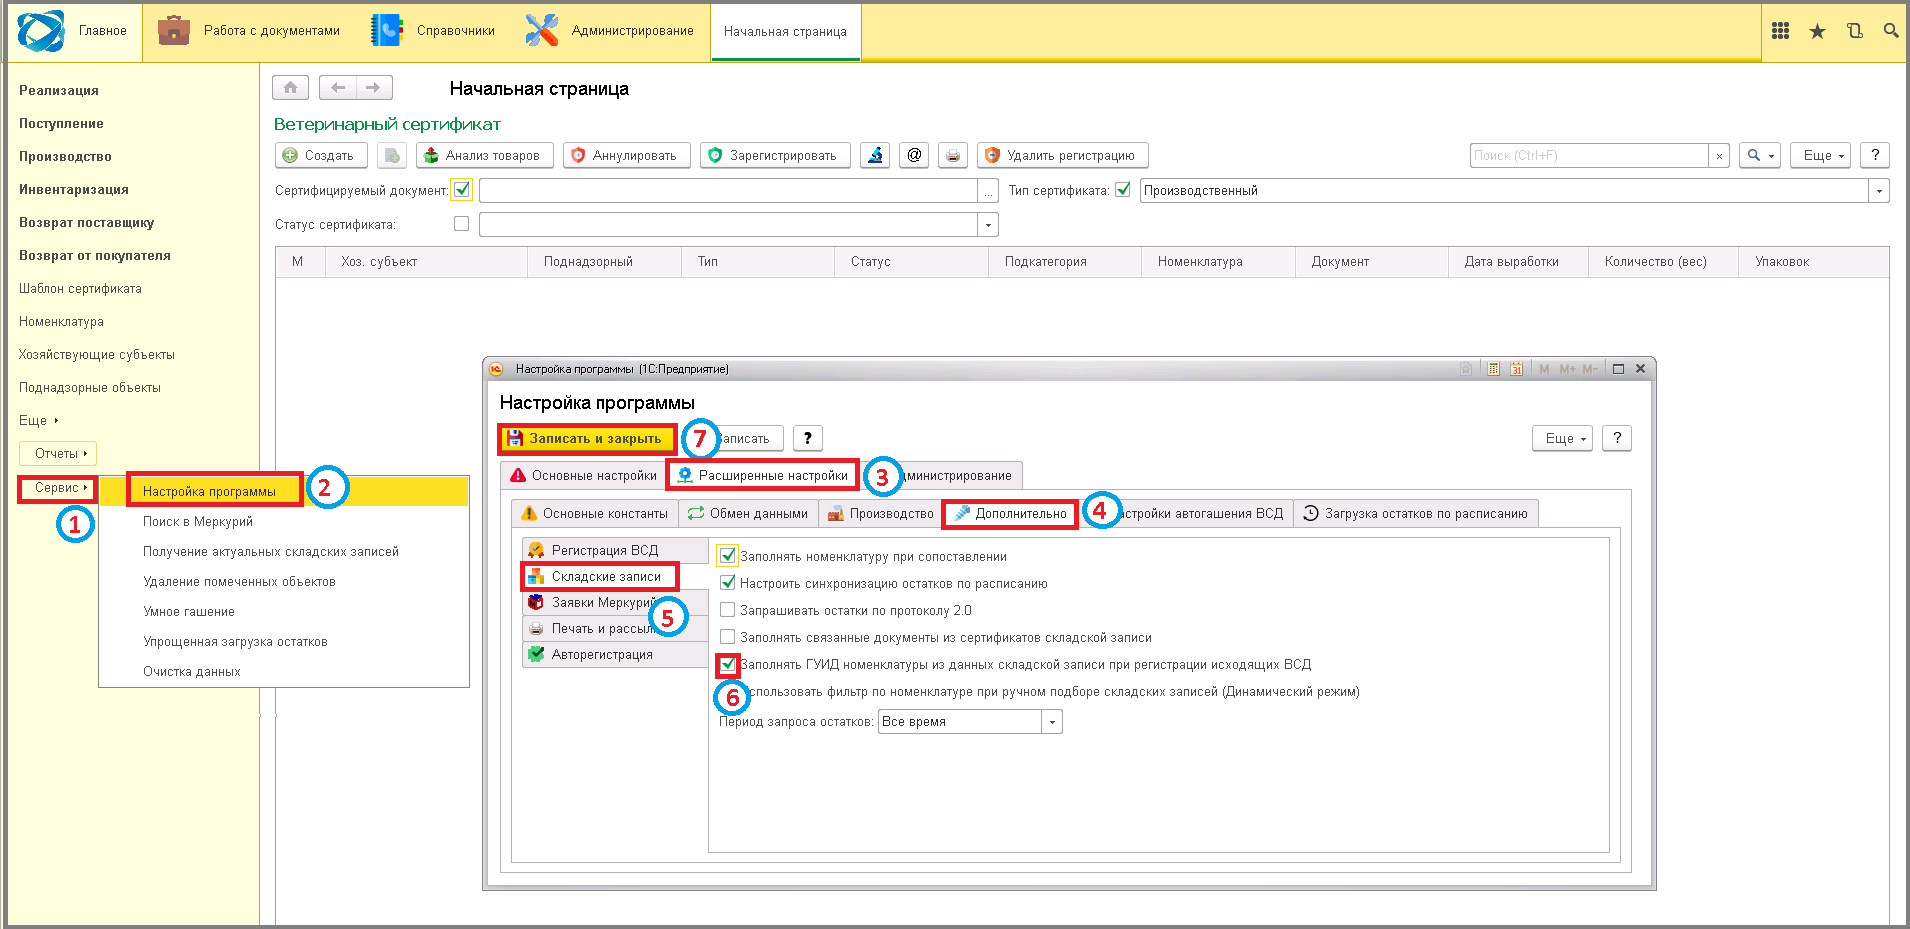Click the Удалить регистрацию button
Screen dimensions: 1910x929
tap(1062, 155)
